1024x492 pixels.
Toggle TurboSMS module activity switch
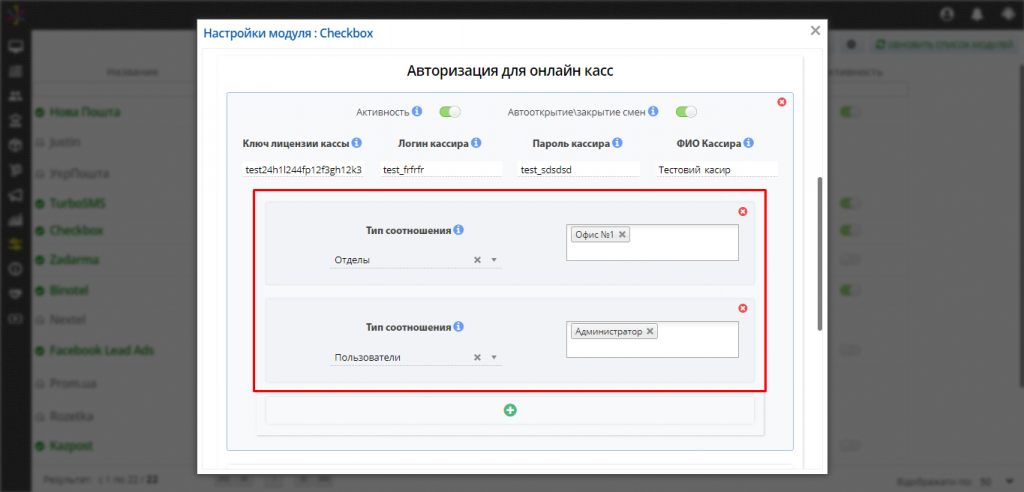851,204
